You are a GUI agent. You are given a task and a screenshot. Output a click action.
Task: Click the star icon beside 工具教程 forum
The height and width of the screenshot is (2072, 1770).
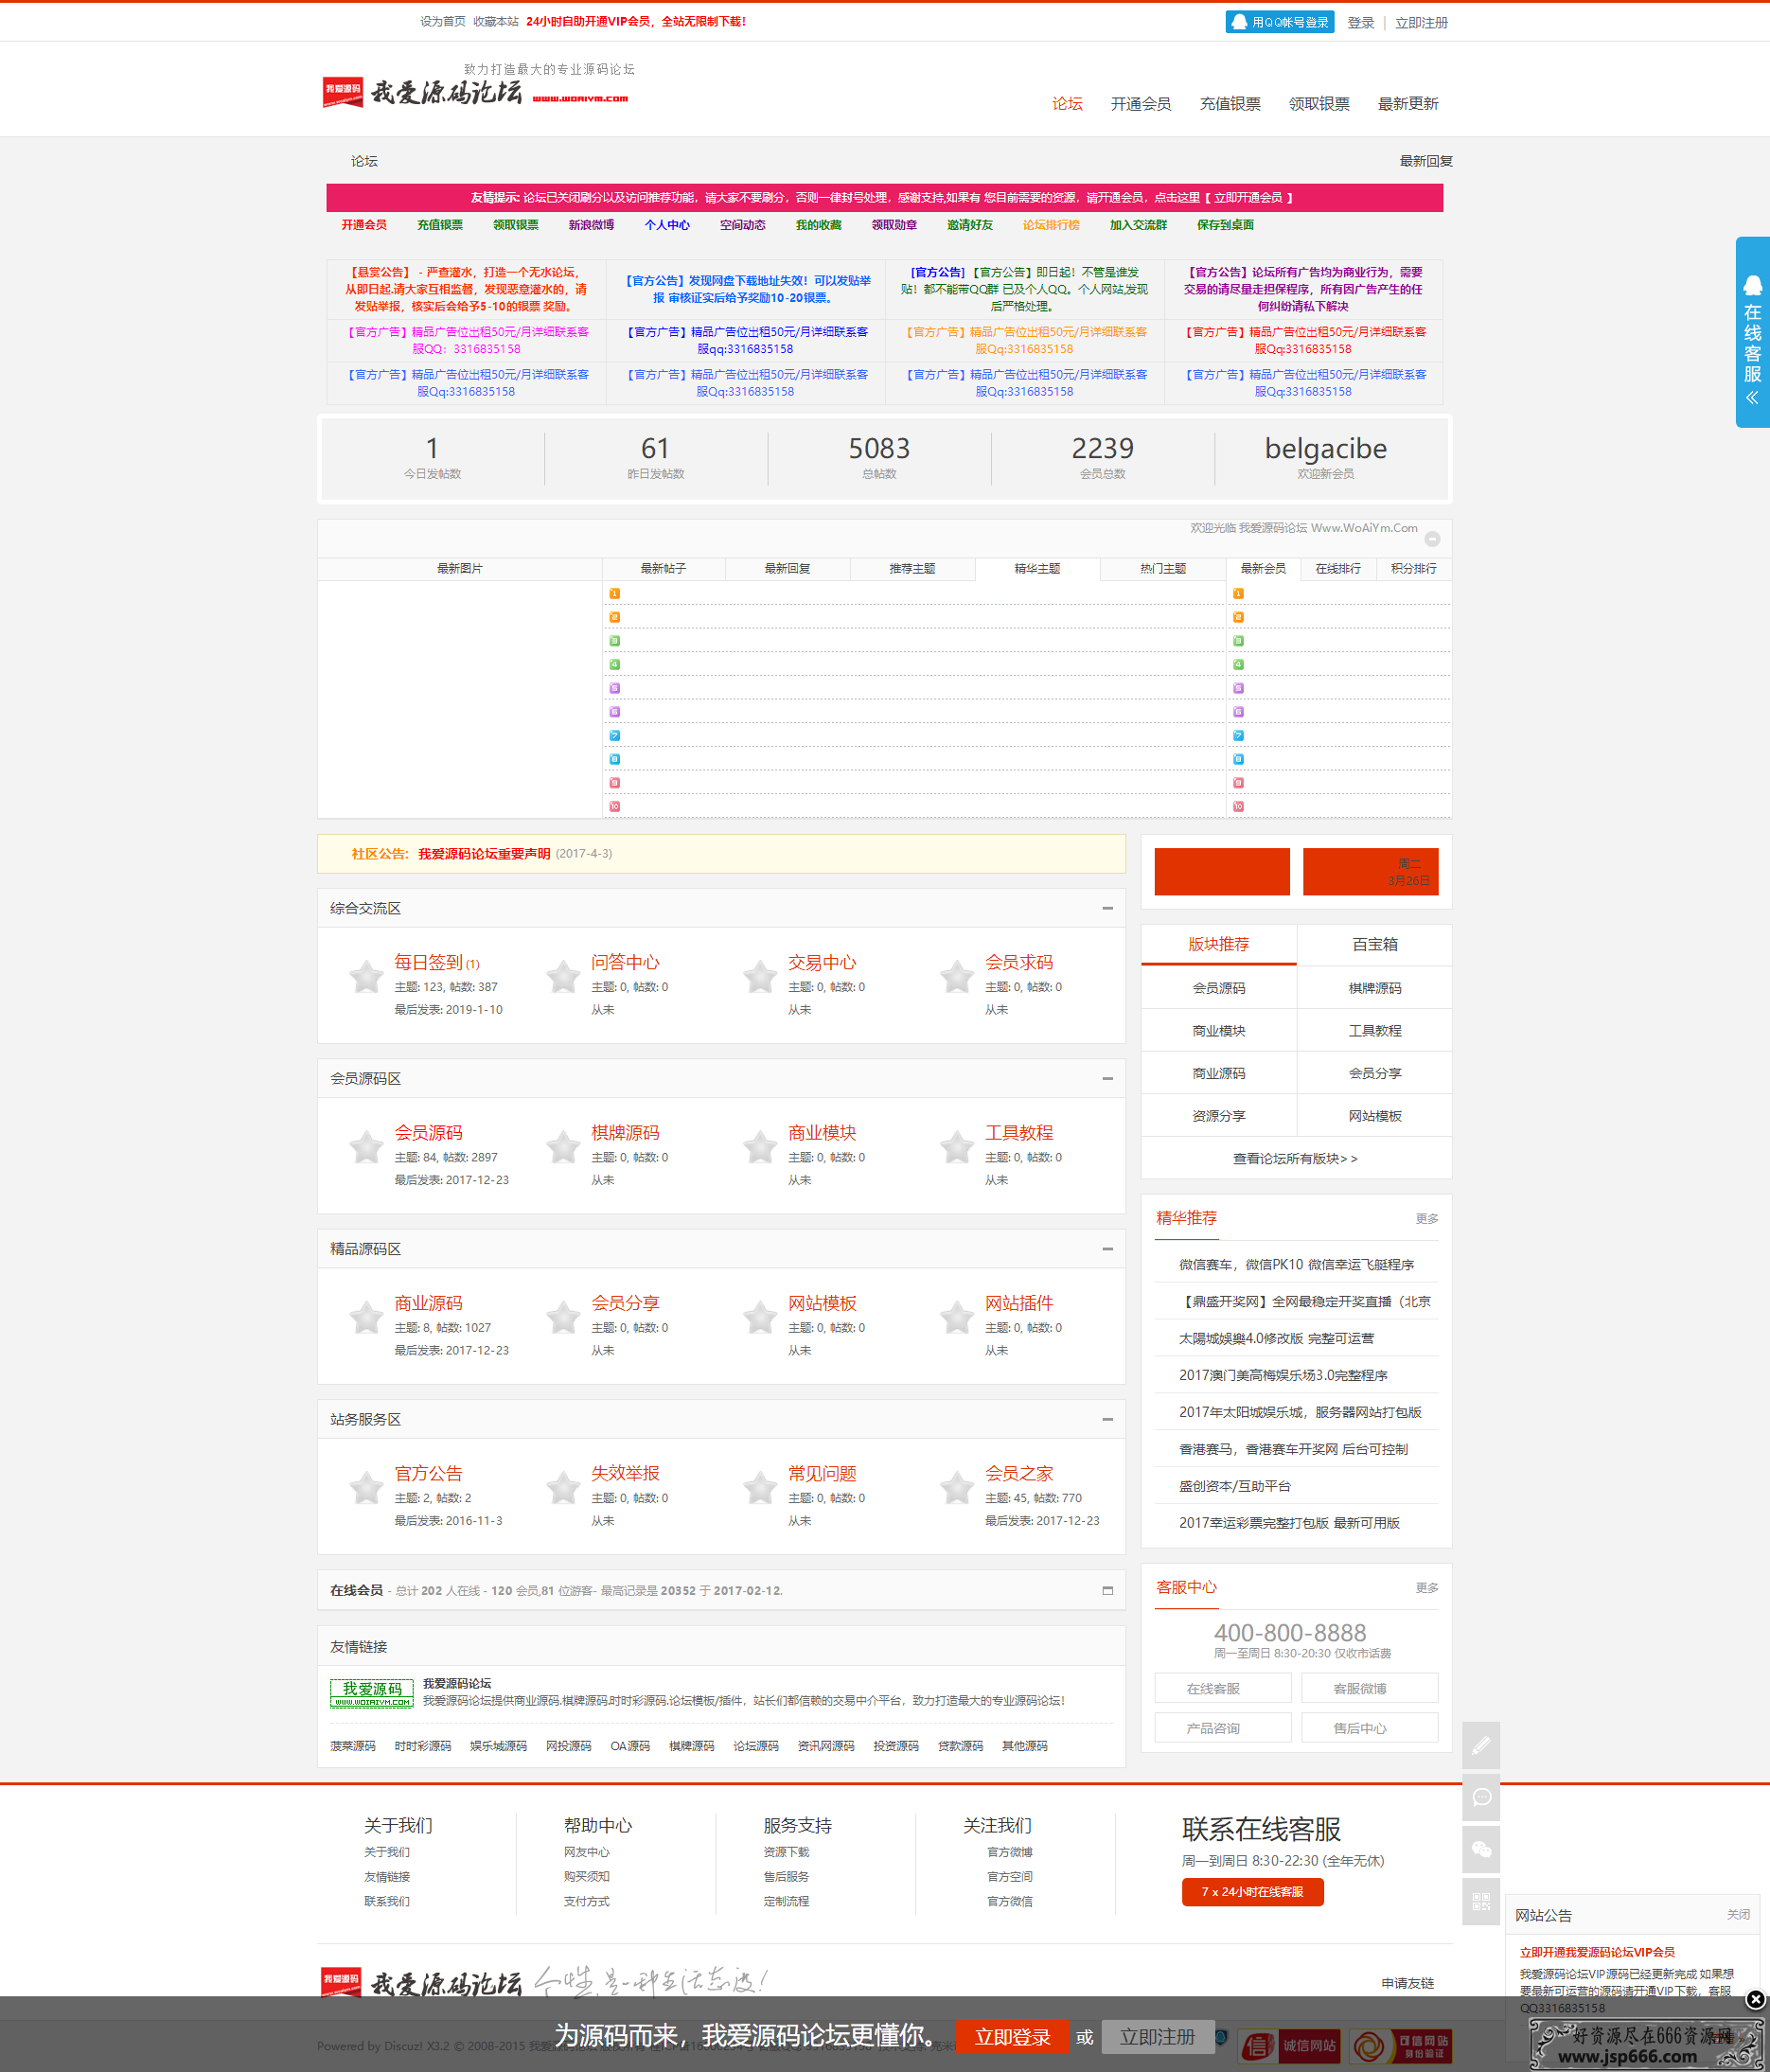click(957, 1146)
